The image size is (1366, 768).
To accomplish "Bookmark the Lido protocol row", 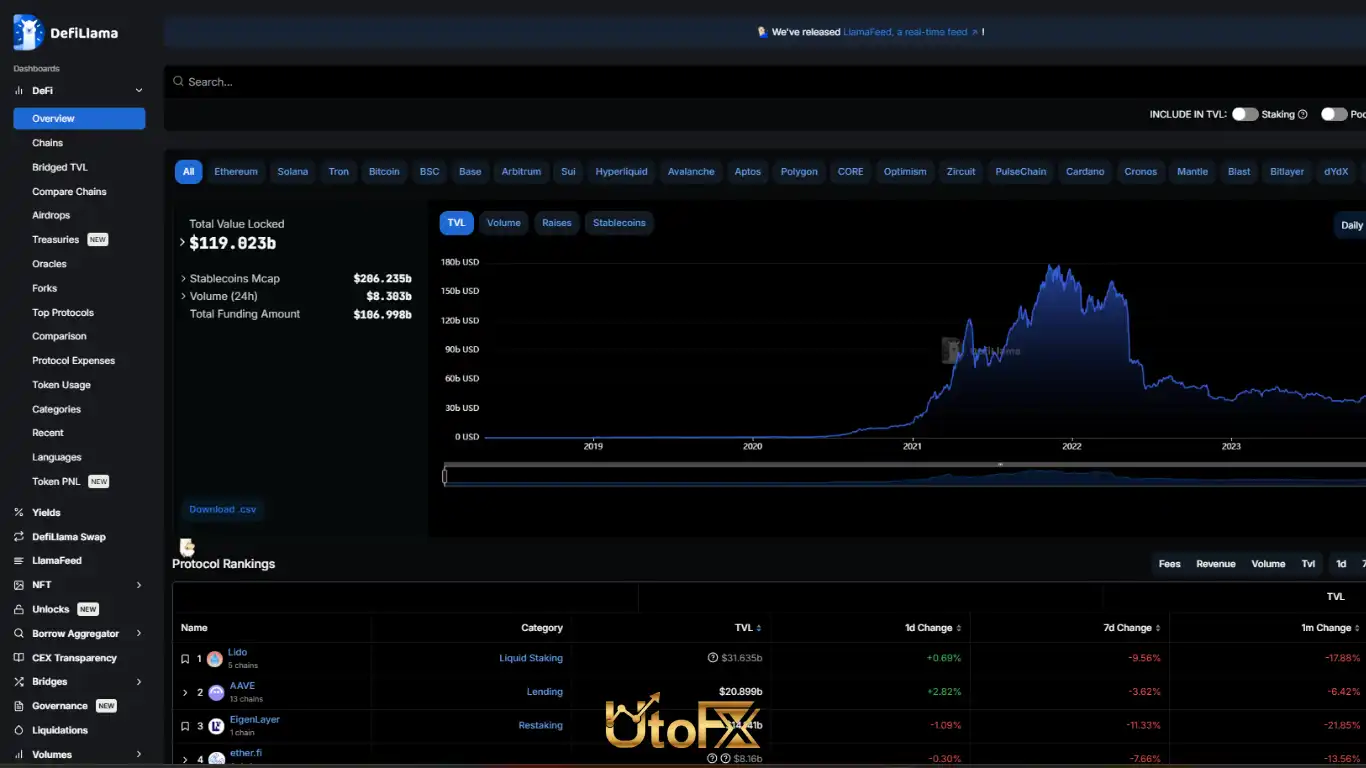I will (185, 659).
